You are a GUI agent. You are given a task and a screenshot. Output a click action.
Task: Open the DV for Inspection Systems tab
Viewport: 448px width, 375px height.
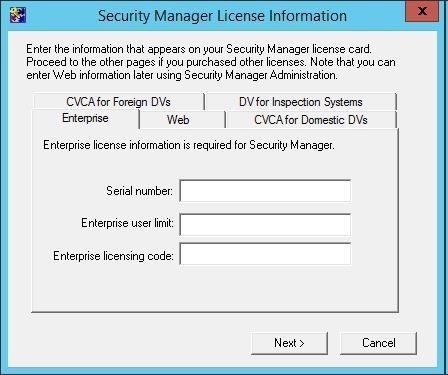coord(301,102)
